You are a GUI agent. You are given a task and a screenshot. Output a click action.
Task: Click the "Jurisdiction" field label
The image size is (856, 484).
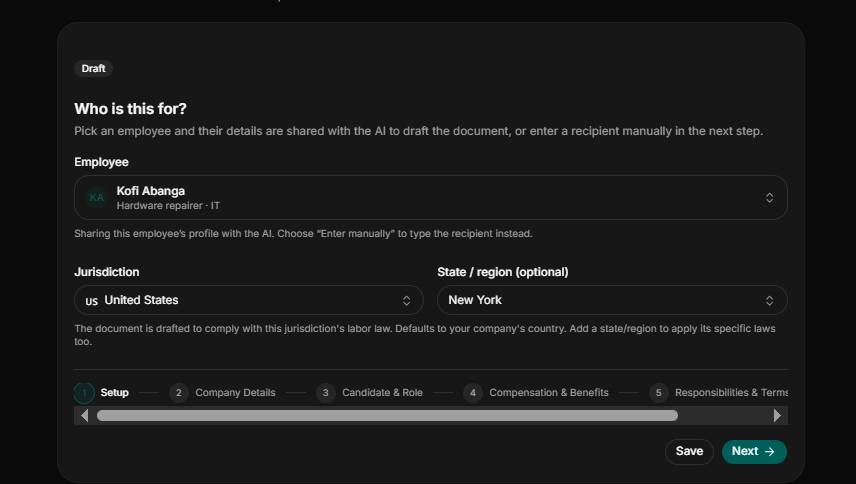[106, 272]
